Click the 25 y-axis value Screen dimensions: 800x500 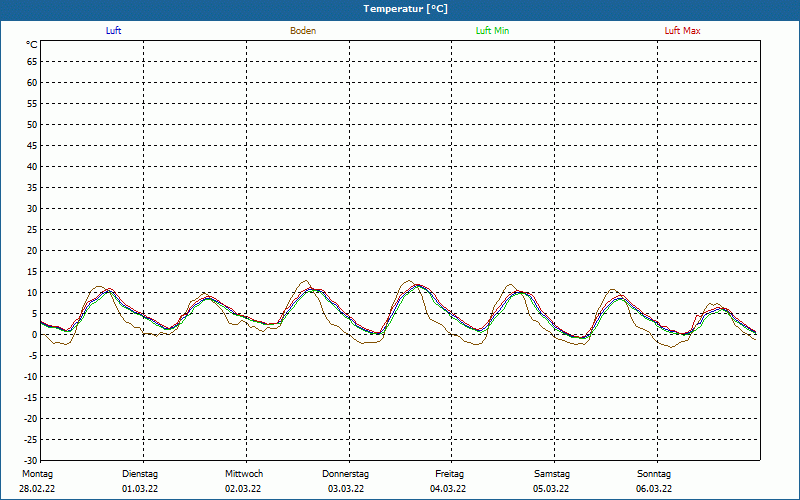(x=32, y=230)
